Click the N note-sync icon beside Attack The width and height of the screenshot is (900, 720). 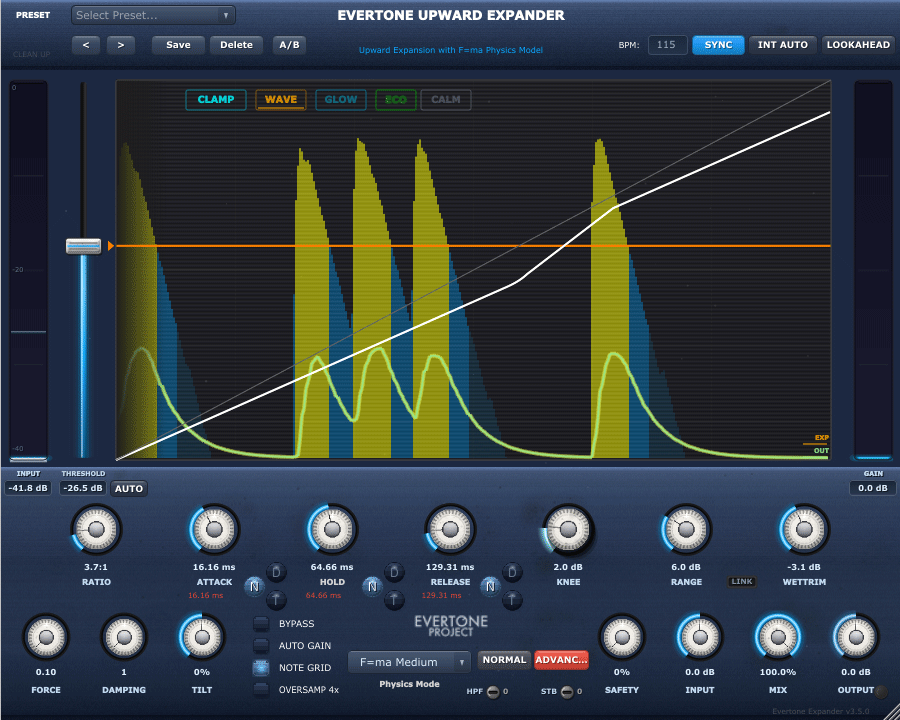coord(254,586)
